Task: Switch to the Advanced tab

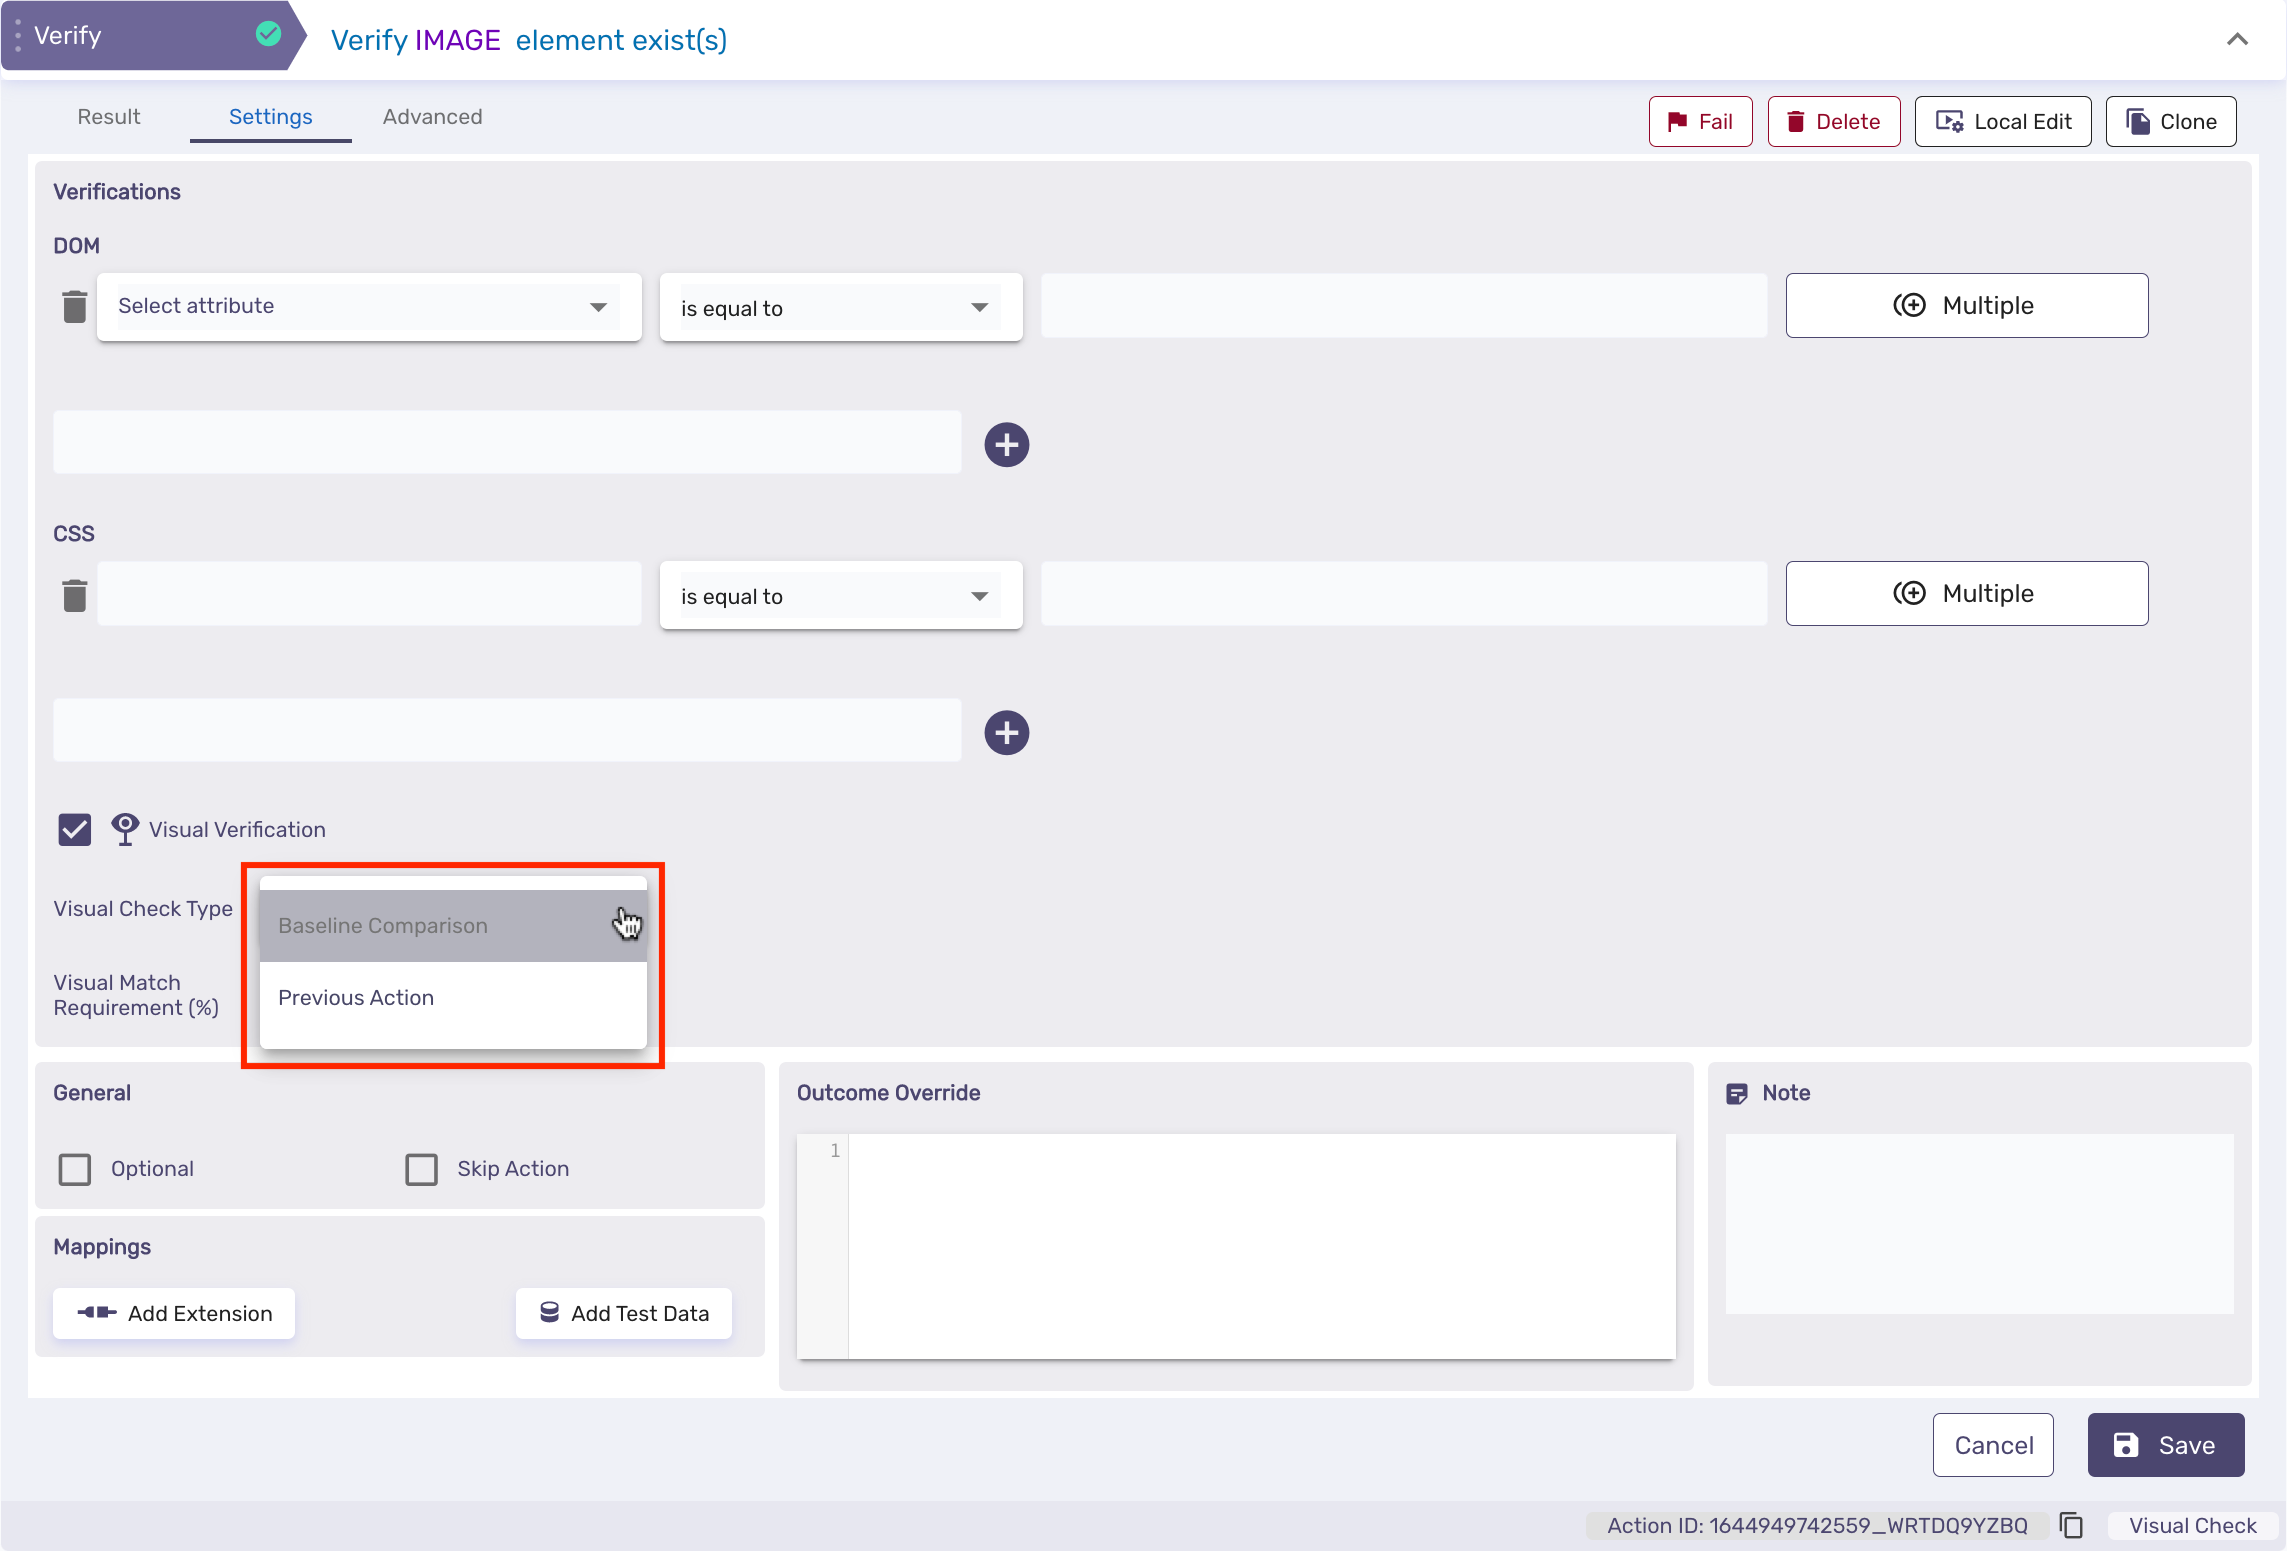Action: [x=433, y=117]
